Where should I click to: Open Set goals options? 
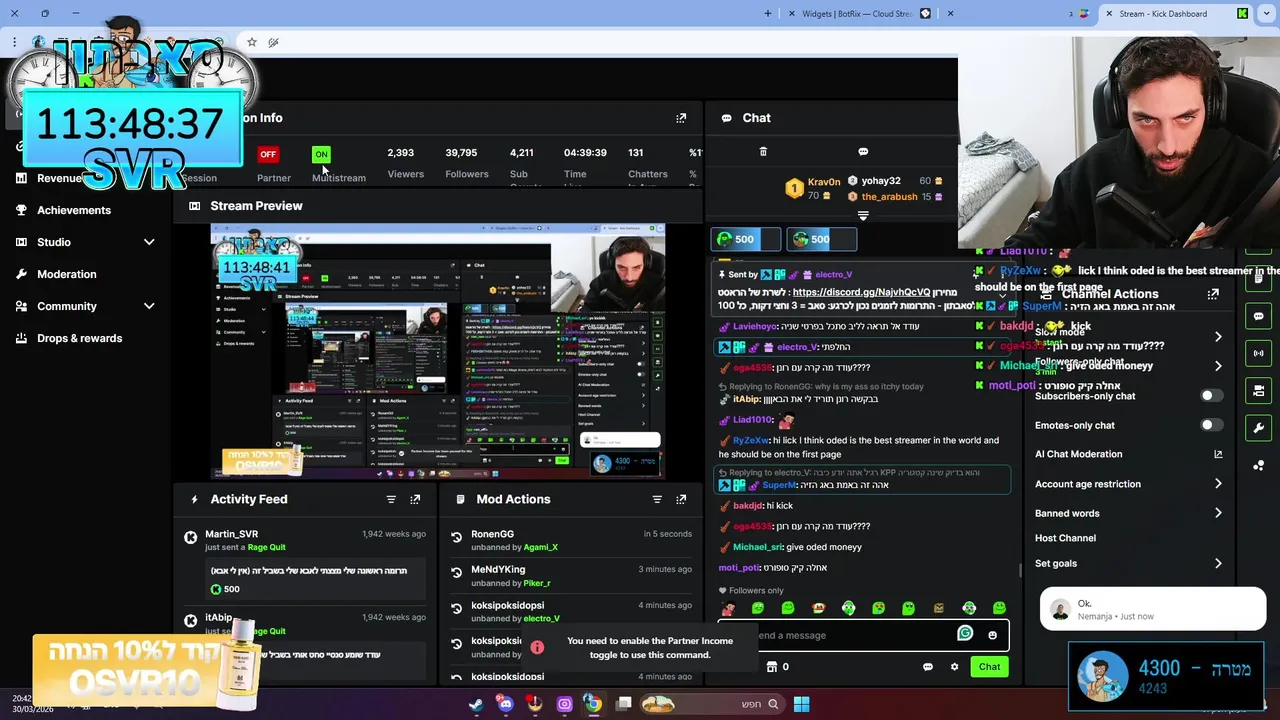(x=1128, y=563)
